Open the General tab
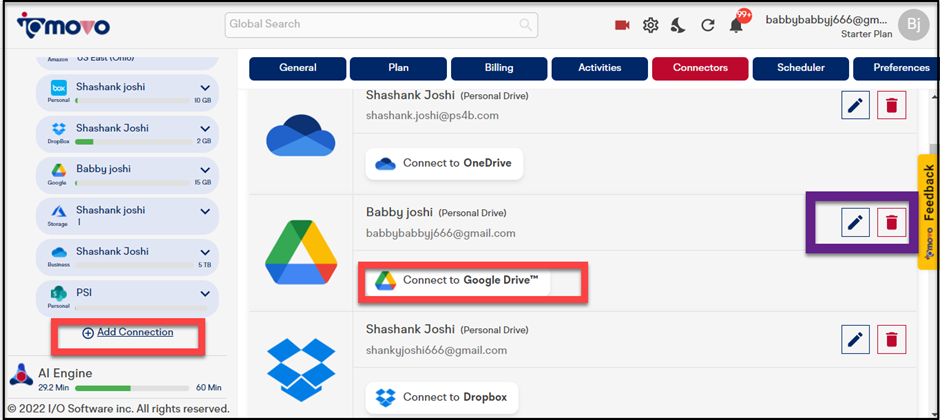The image size is (940, 420). click(298, 68)
